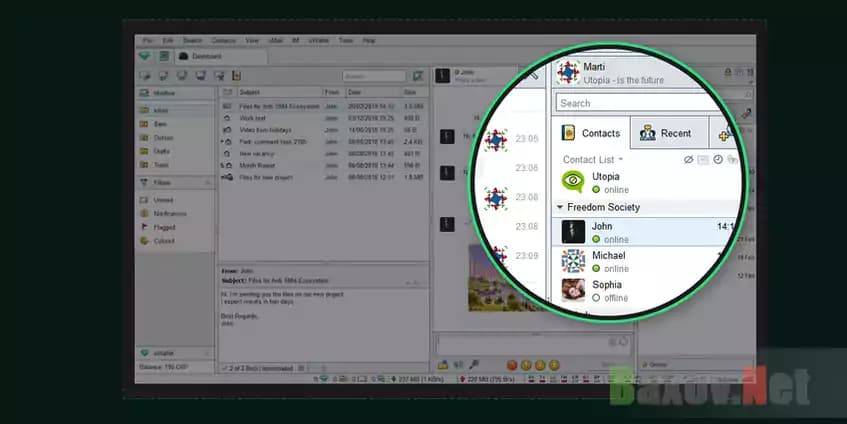This screenshot has width=847, height=424.
Task: Click the Sent folder icon
Action: (145, 123)
